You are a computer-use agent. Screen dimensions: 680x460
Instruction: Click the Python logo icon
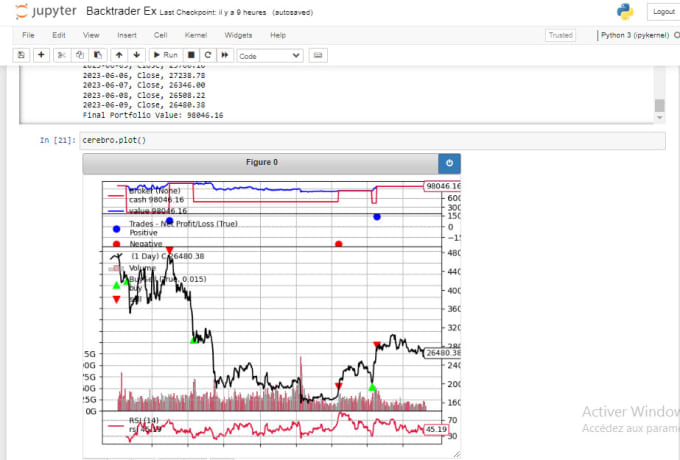(x=625, y=12)
